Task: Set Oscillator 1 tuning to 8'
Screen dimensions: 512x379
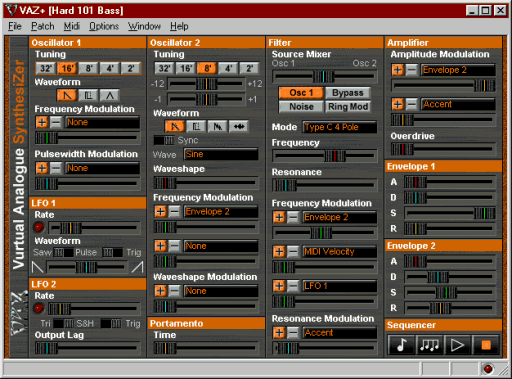Action: coord(88,68)
